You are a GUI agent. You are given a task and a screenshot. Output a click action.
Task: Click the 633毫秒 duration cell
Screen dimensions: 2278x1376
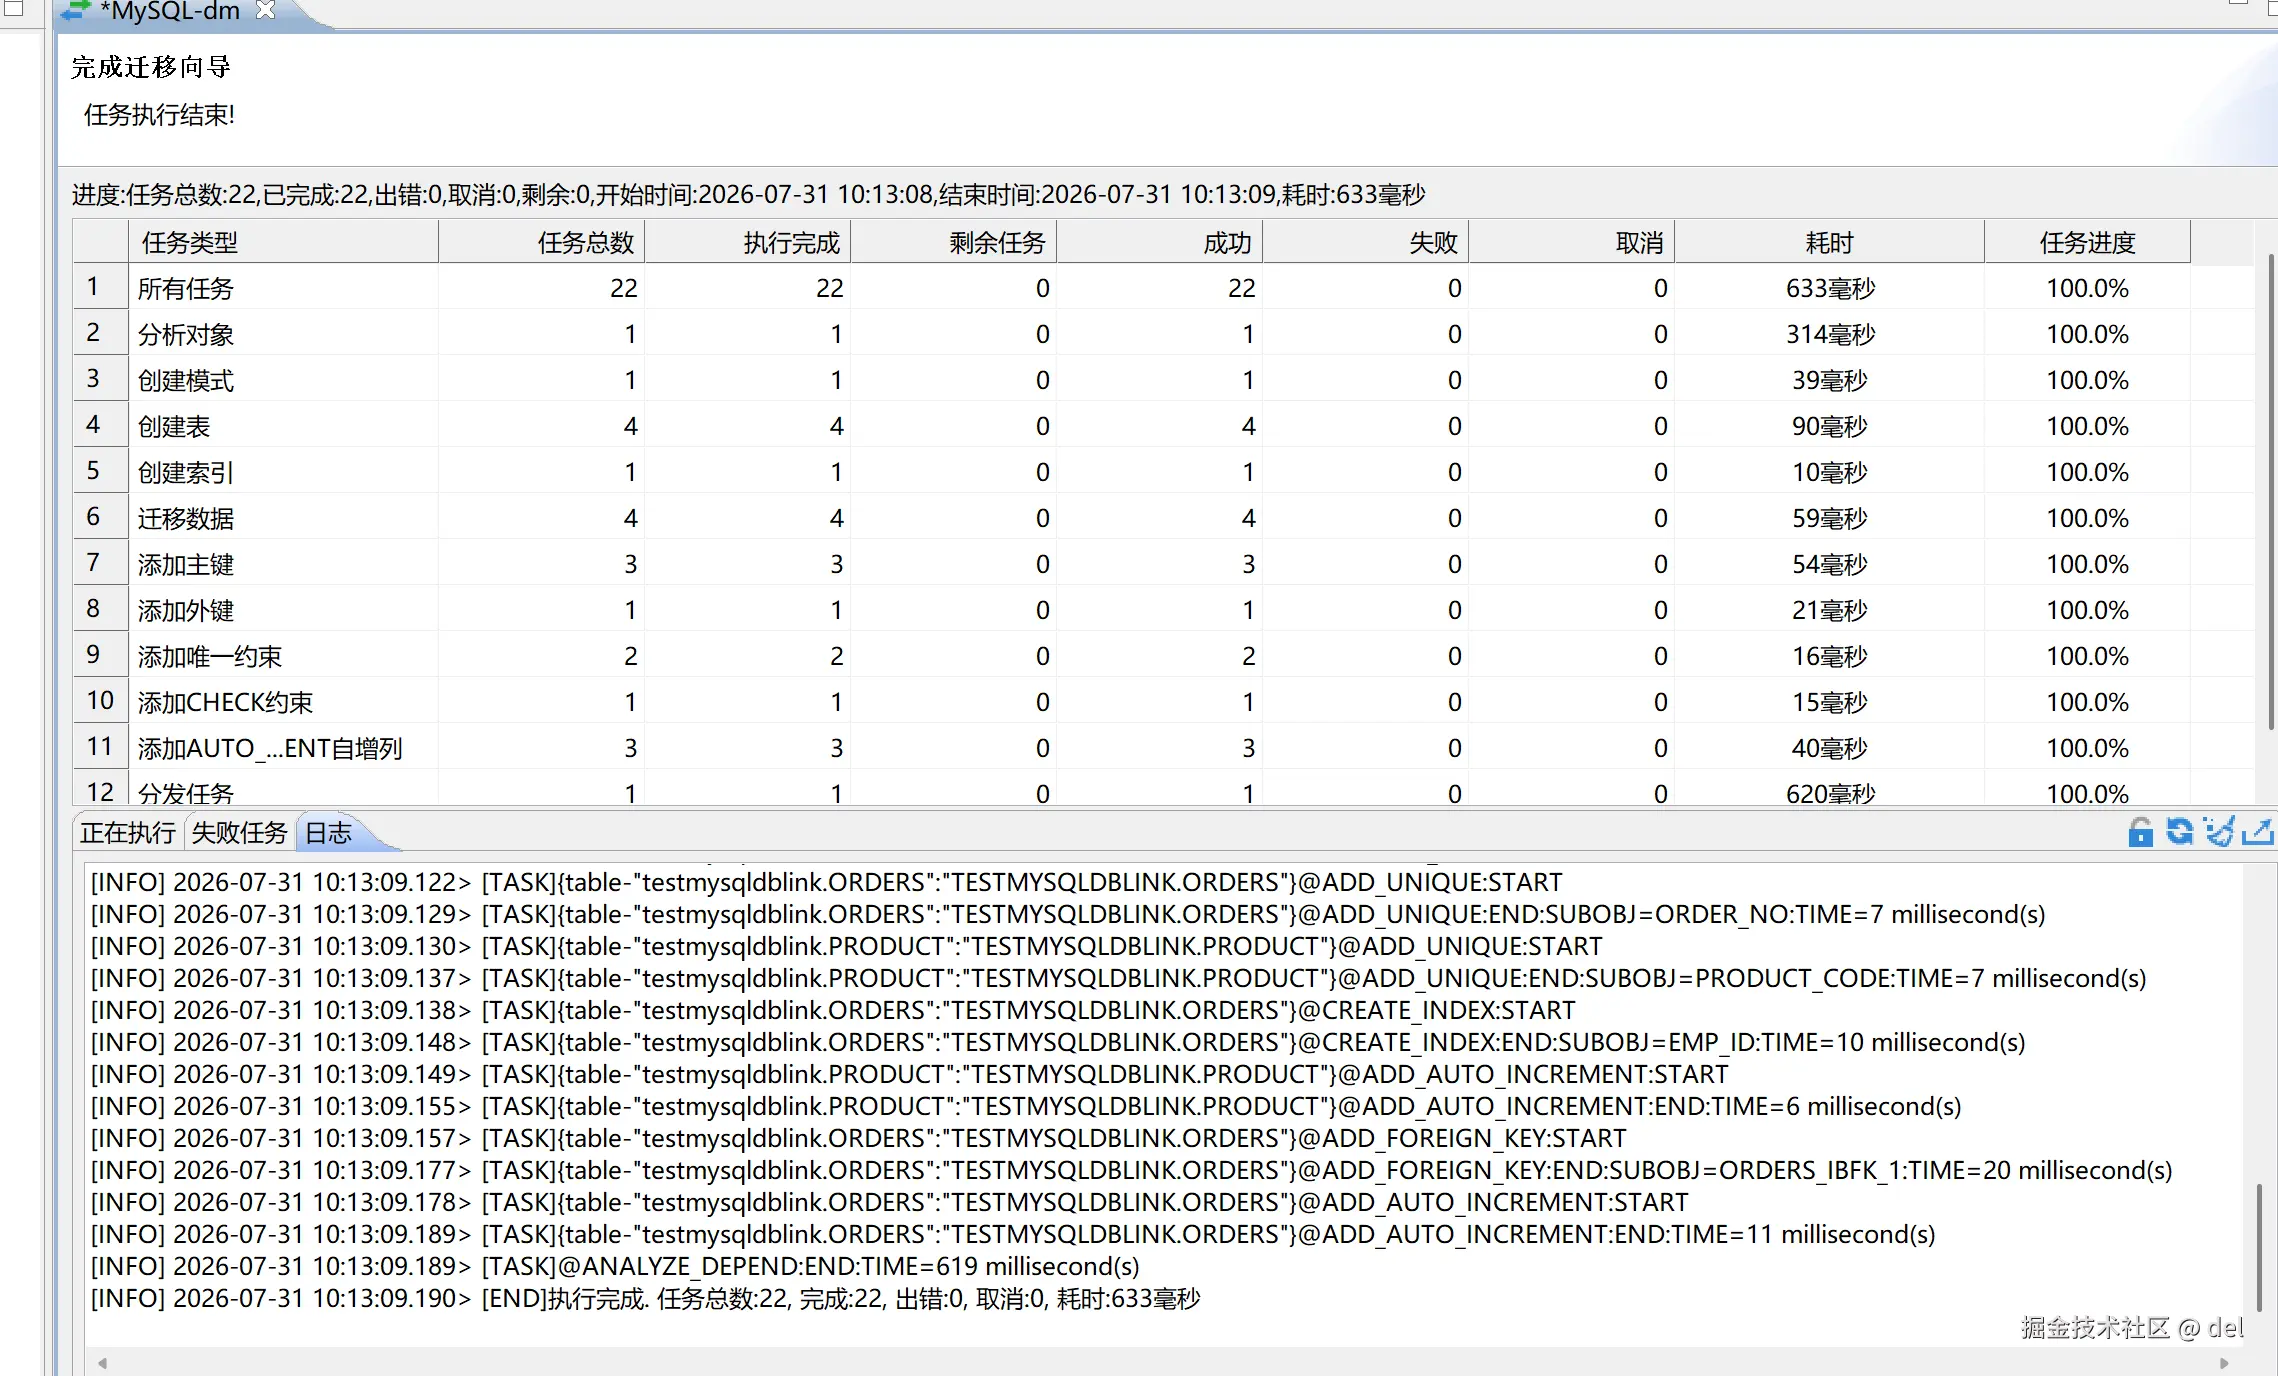pos(1830,288)
